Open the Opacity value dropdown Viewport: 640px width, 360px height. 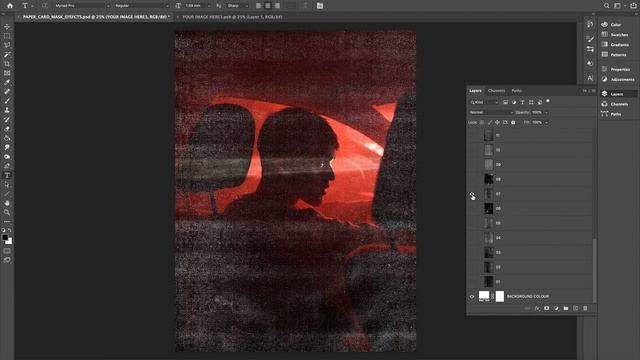click(547, 113)
